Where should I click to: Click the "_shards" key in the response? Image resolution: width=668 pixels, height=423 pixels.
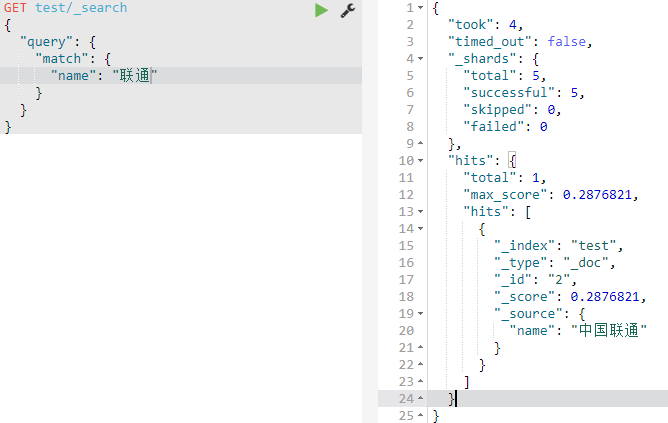[x=482, y=59]
